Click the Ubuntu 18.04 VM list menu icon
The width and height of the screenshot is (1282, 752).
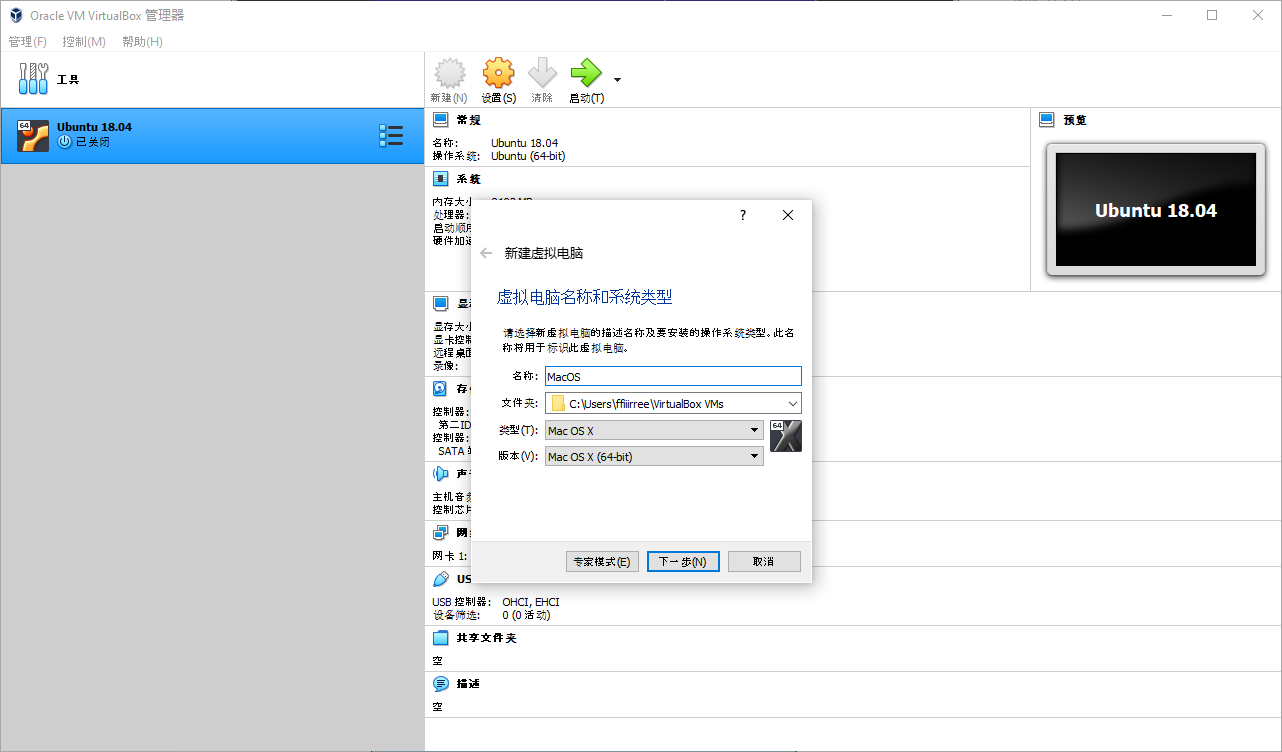[x=391, y=136]
